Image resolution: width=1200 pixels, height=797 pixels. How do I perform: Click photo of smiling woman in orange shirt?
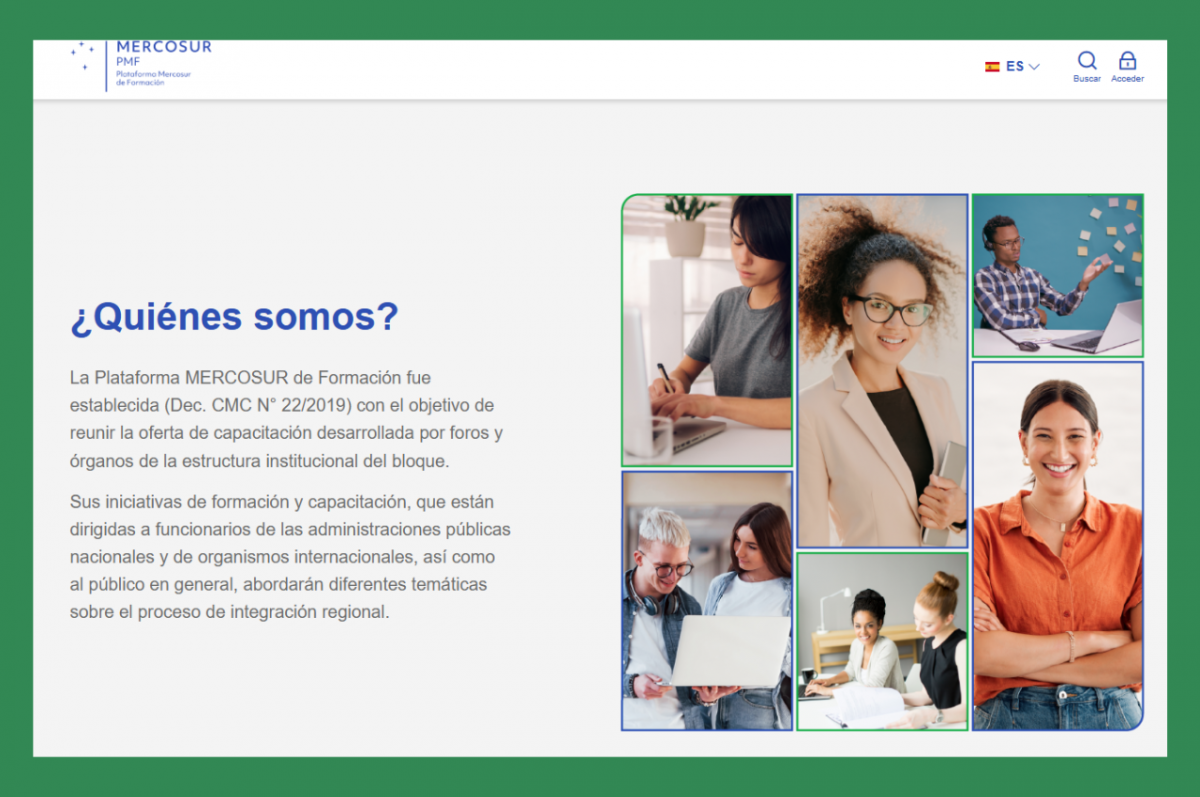coord(1057,545)
